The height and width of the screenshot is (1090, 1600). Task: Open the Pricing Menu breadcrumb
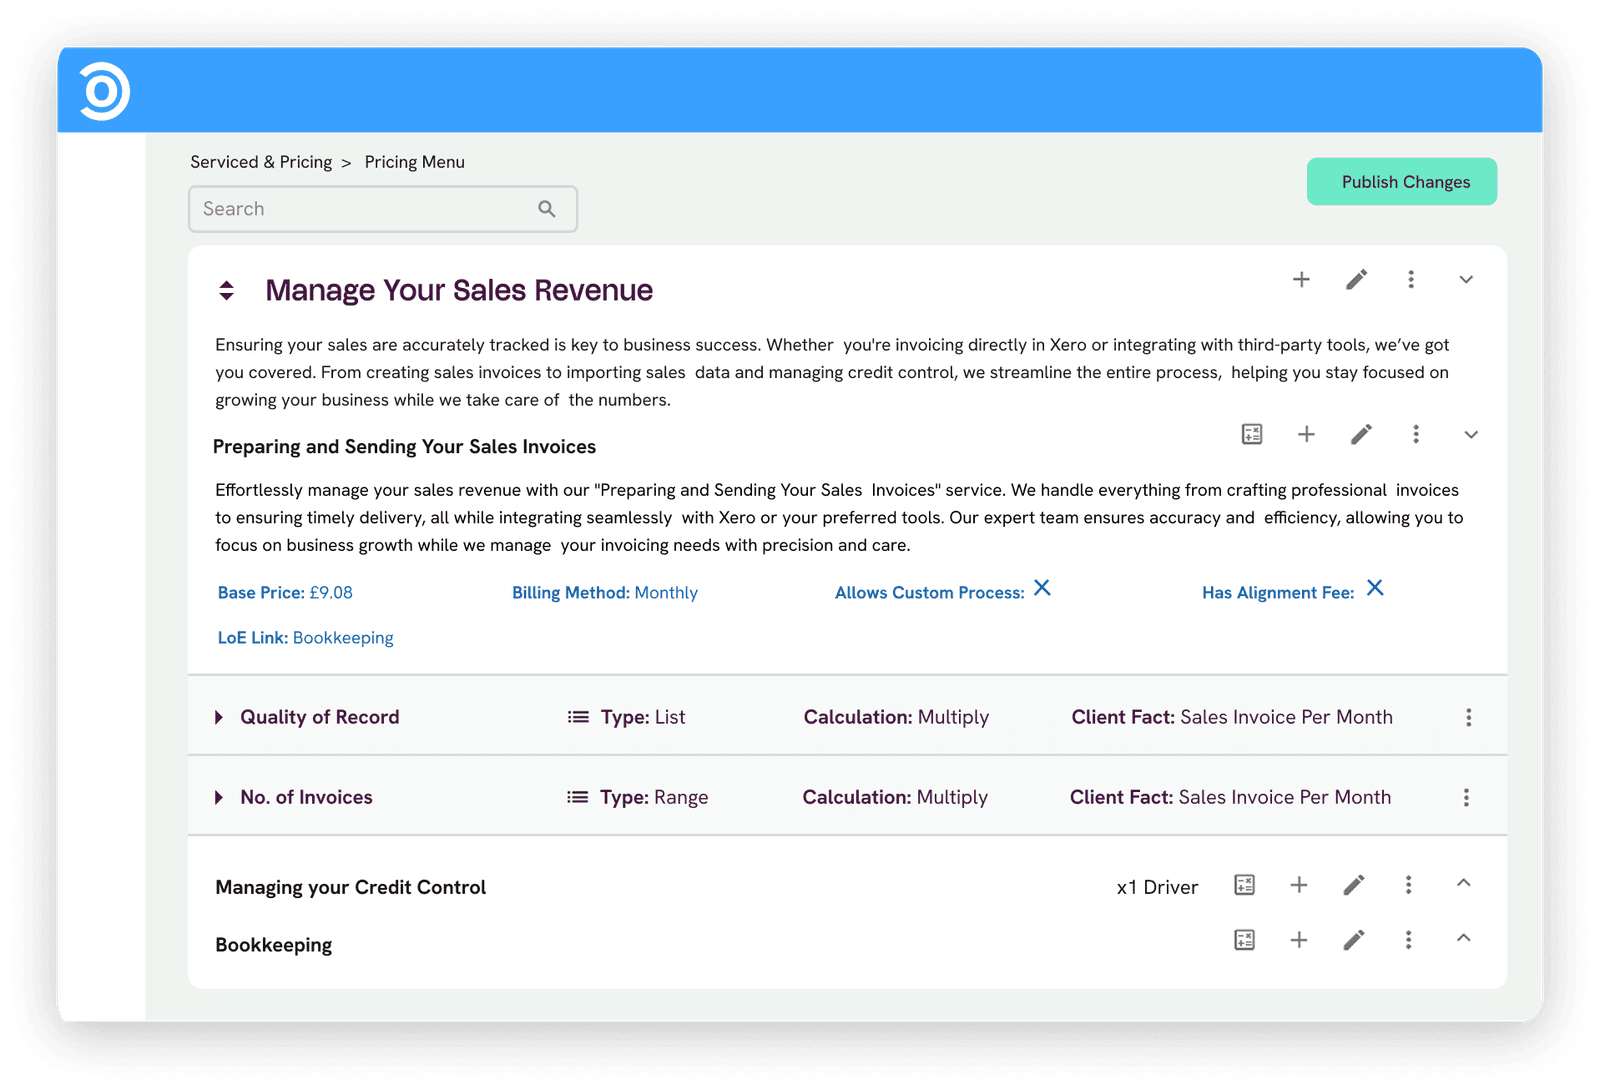(414, 162)
